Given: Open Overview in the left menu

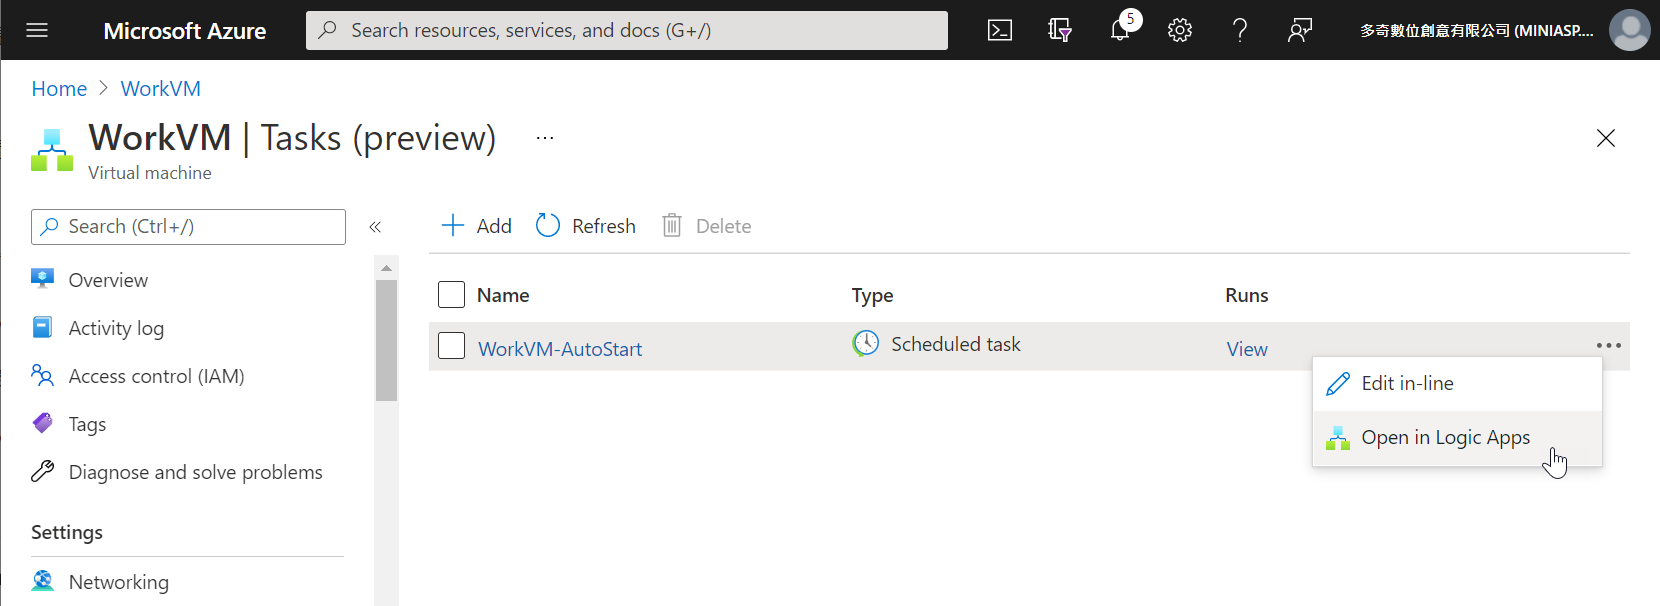Looking at the screenshot, I should tap(108, 280).
